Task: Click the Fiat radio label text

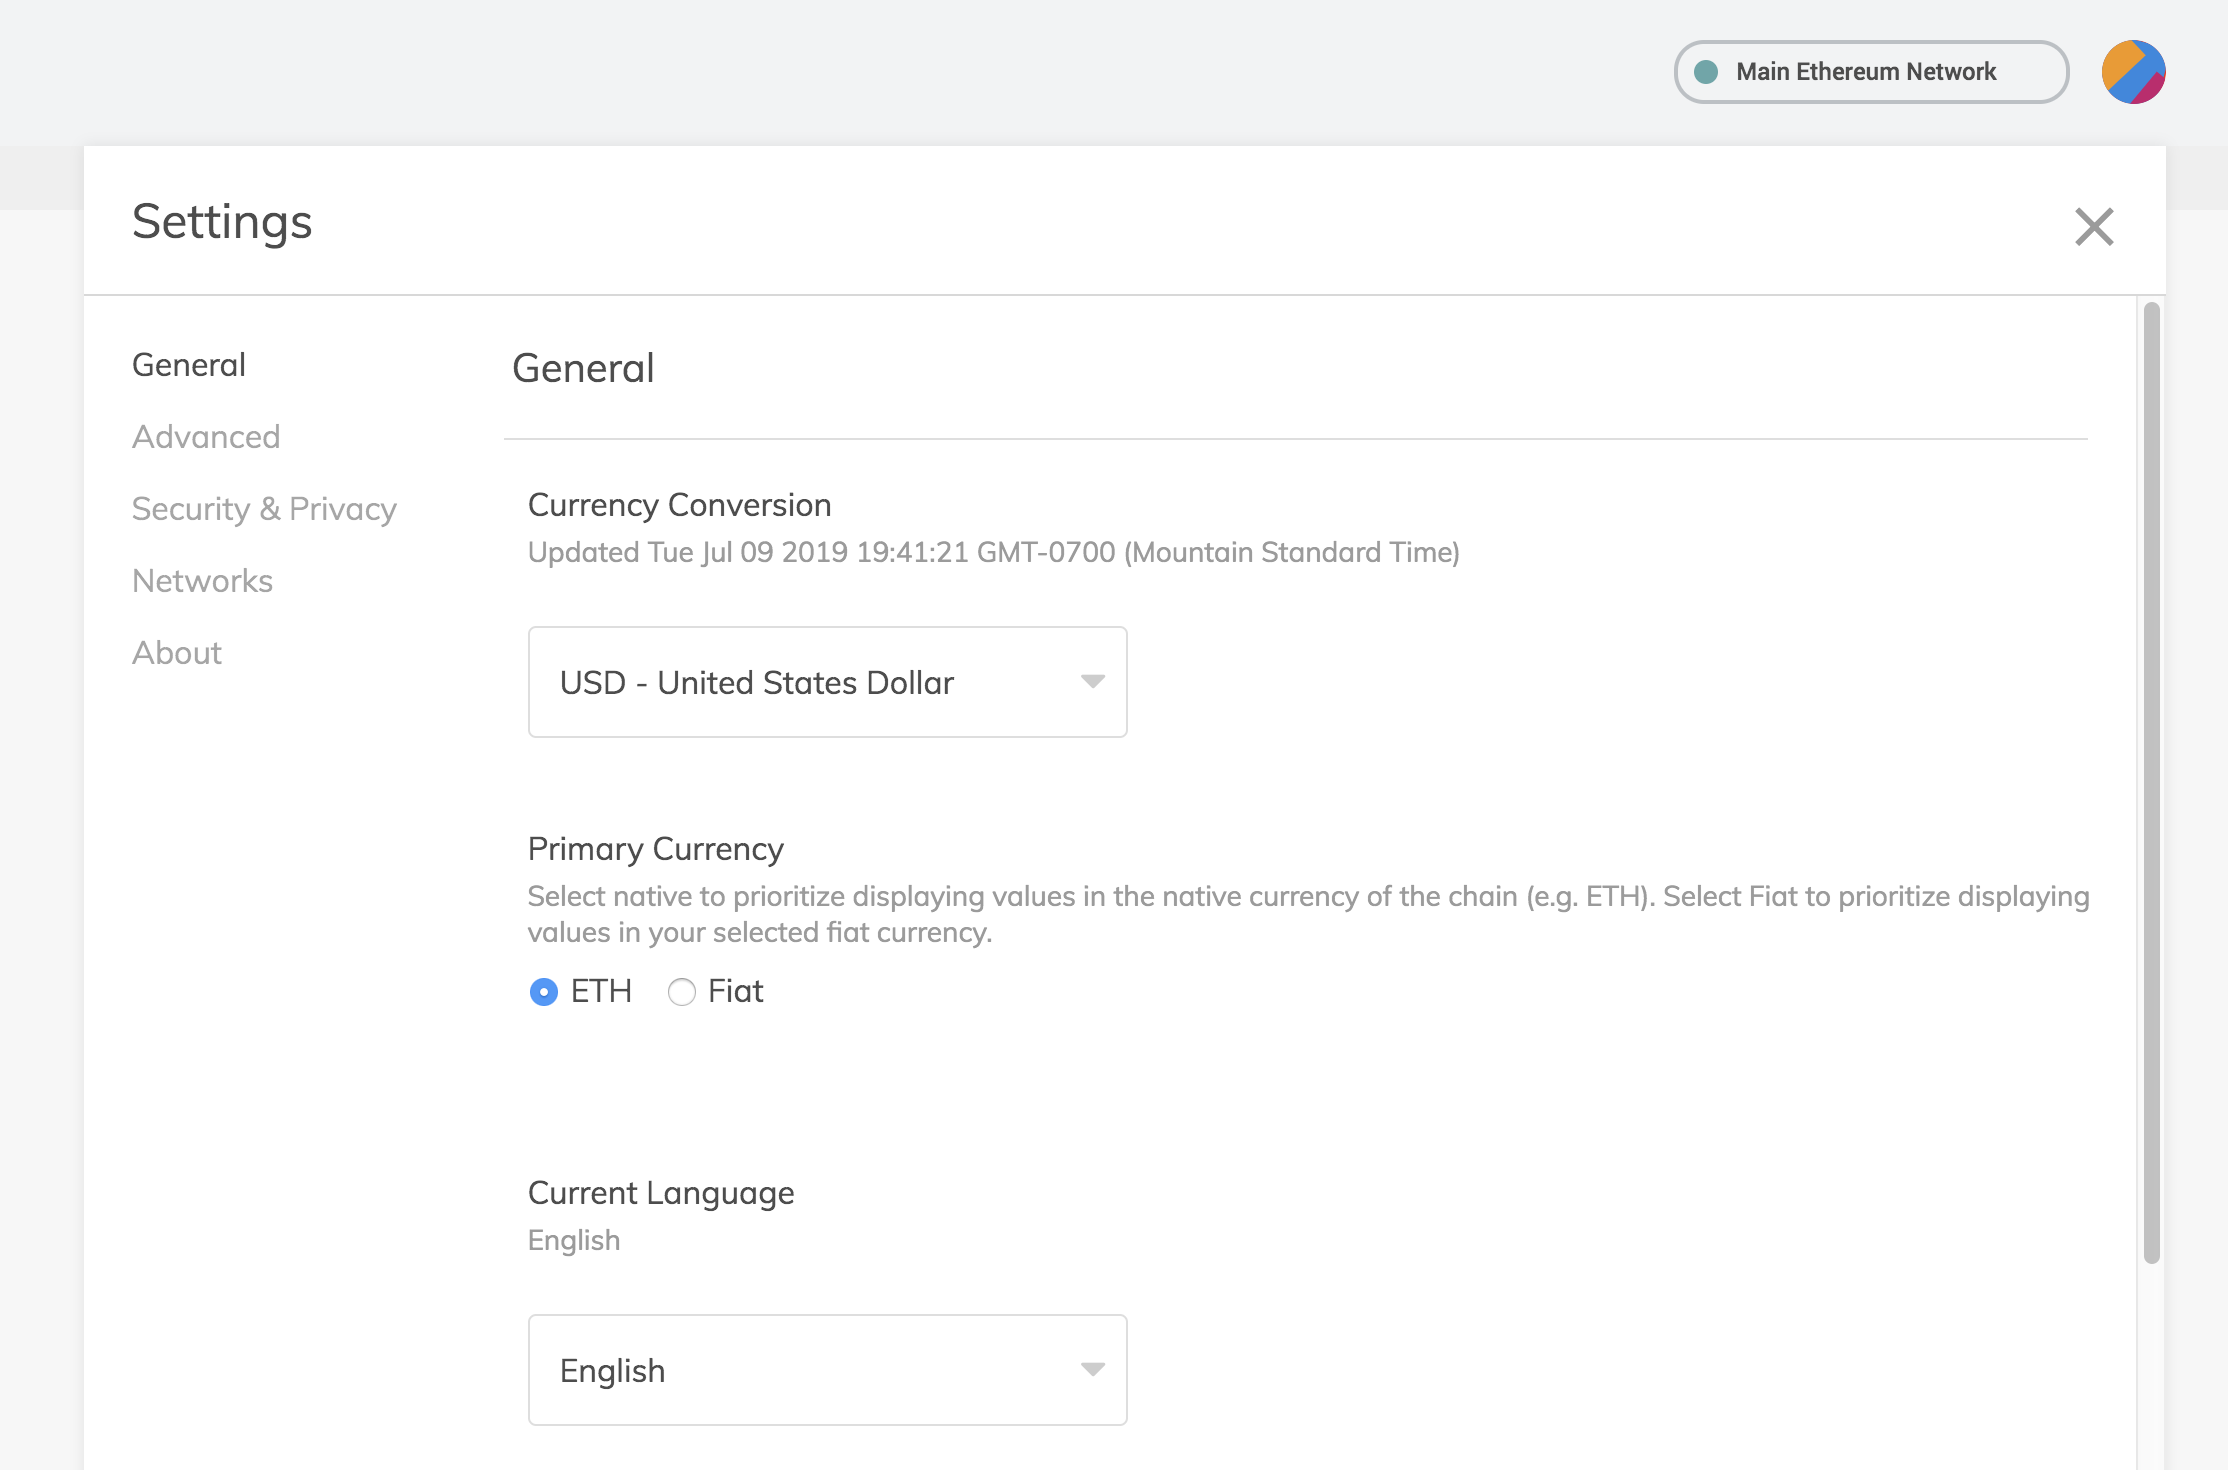Action: point(735,992)
